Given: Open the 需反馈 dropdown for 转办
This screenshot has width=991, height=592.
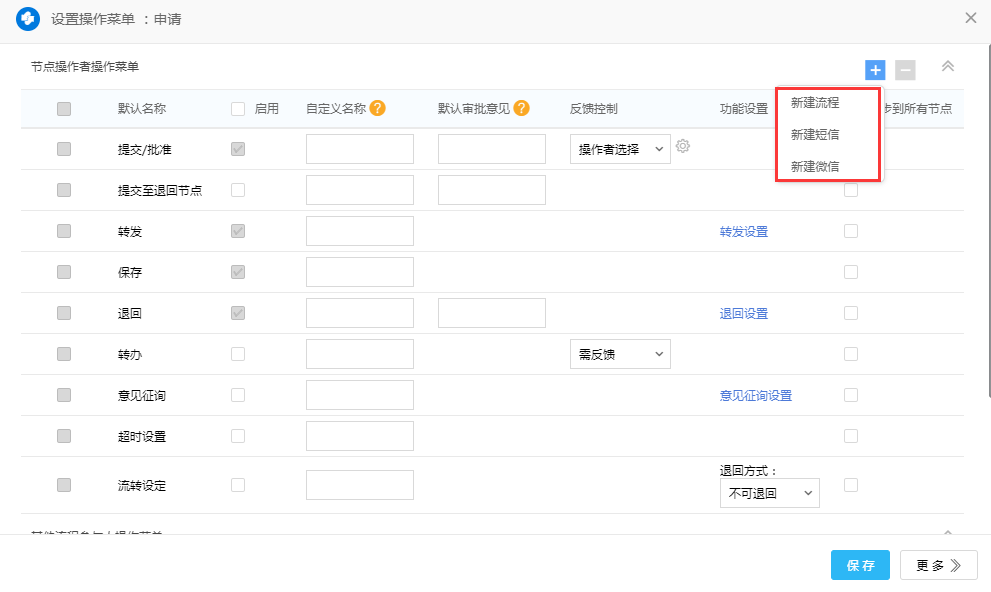Looking at the screenshot, I should click(620, 354).
